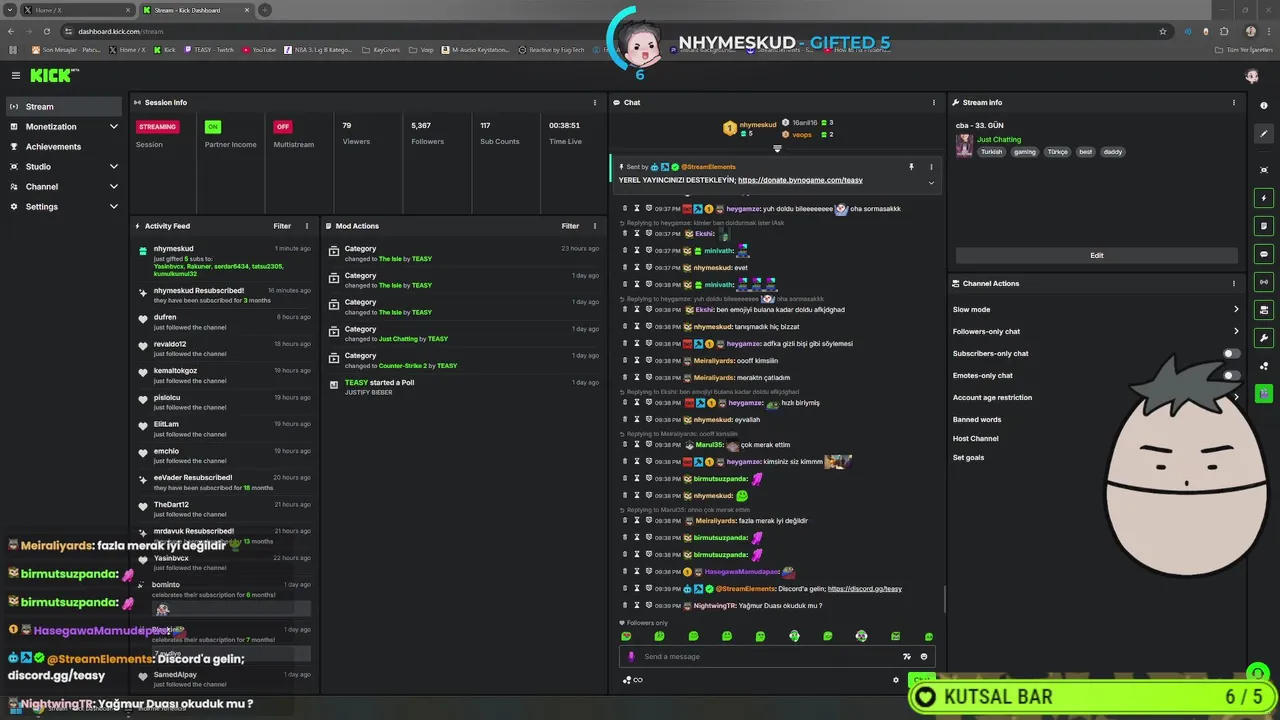This screenshot has height=720, width=1280.
Task: Open the discord.gg/teasy link in chat
Action: coord(865,589)
